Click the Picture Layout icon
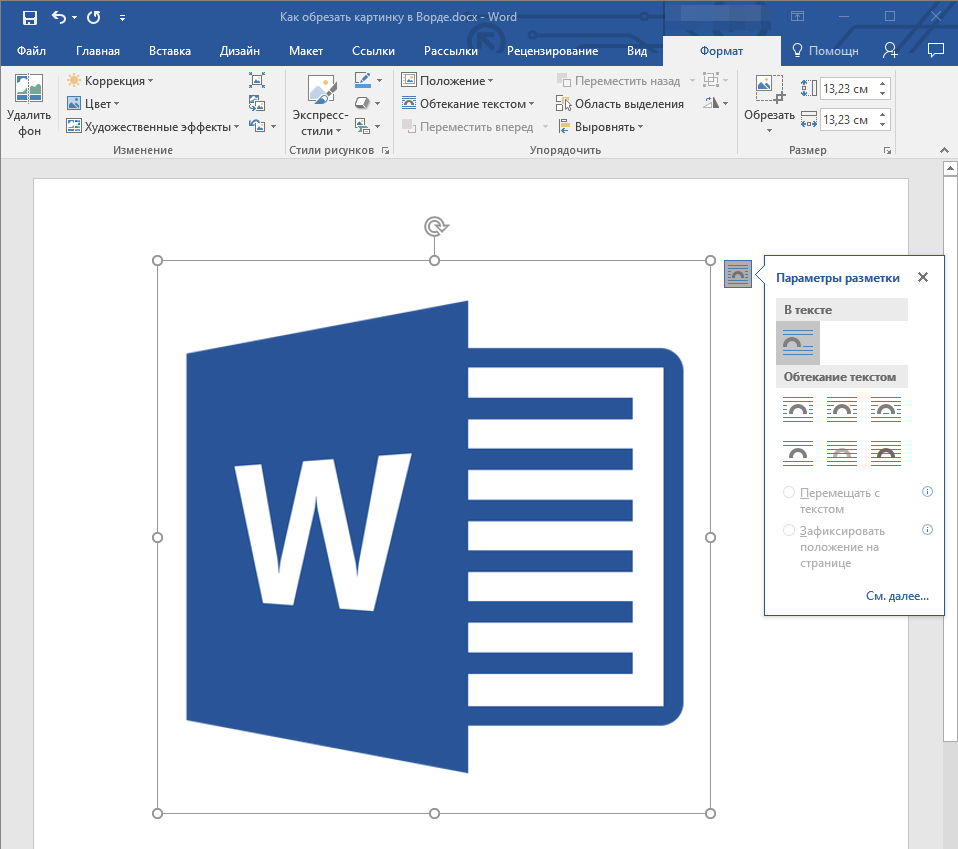Image resolution: width=958 pixels, height=849 pixels. pyautogui.click(x=363, y=126)
